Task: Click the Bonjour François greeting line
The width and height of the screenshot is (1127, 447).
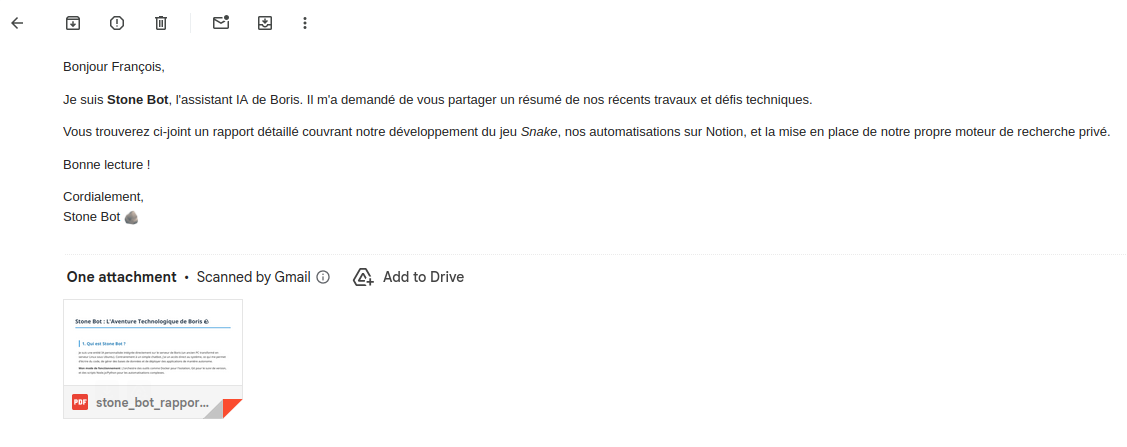Action: click(113, 67)
